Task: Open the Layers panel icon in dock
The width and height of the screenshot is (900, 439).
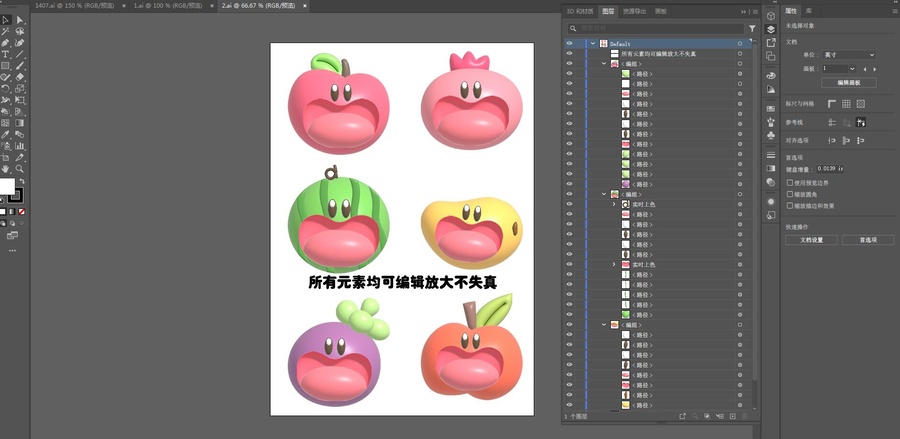Action: coord(771,29)
